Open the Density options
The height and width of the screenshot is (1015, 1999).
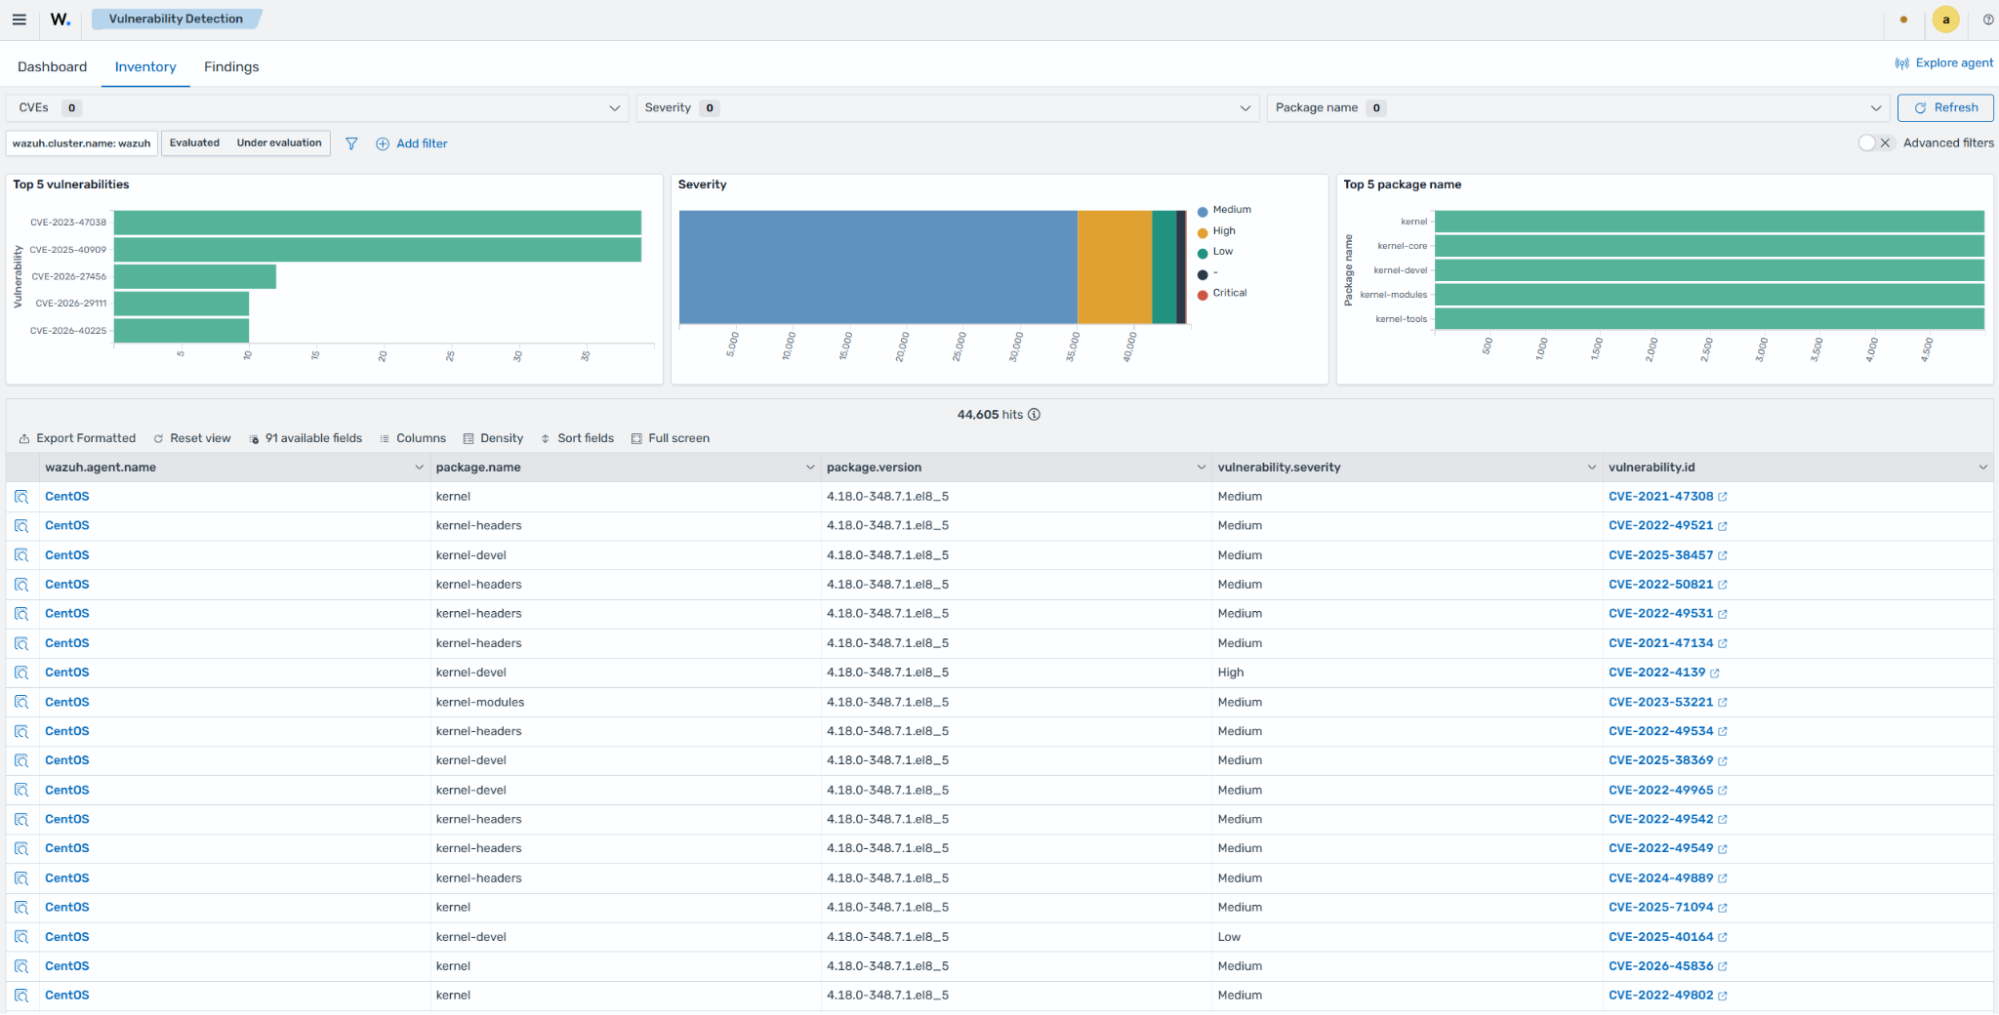click(x=493, y=438)
